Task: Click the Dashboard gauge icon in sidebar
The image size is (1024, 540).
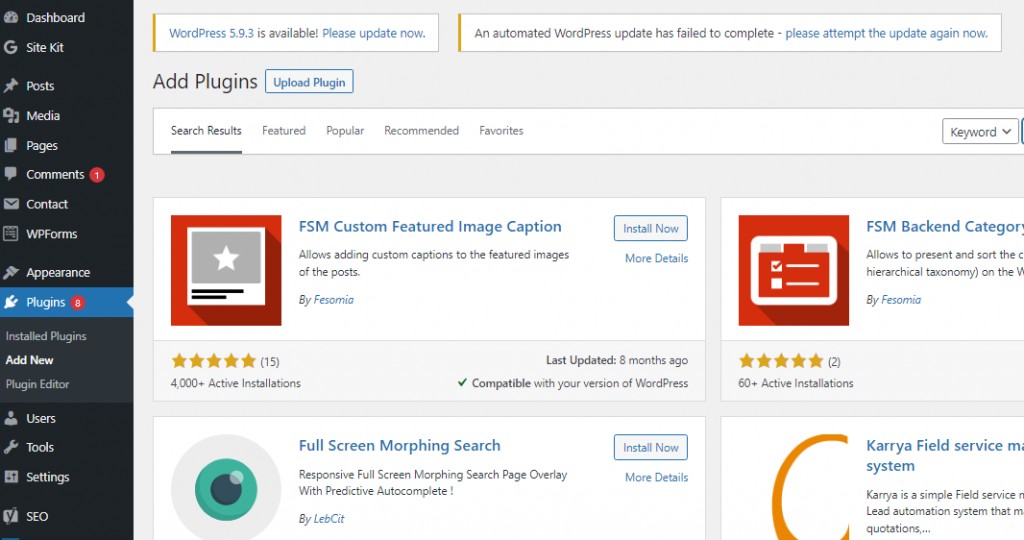Action: (11, 18)
